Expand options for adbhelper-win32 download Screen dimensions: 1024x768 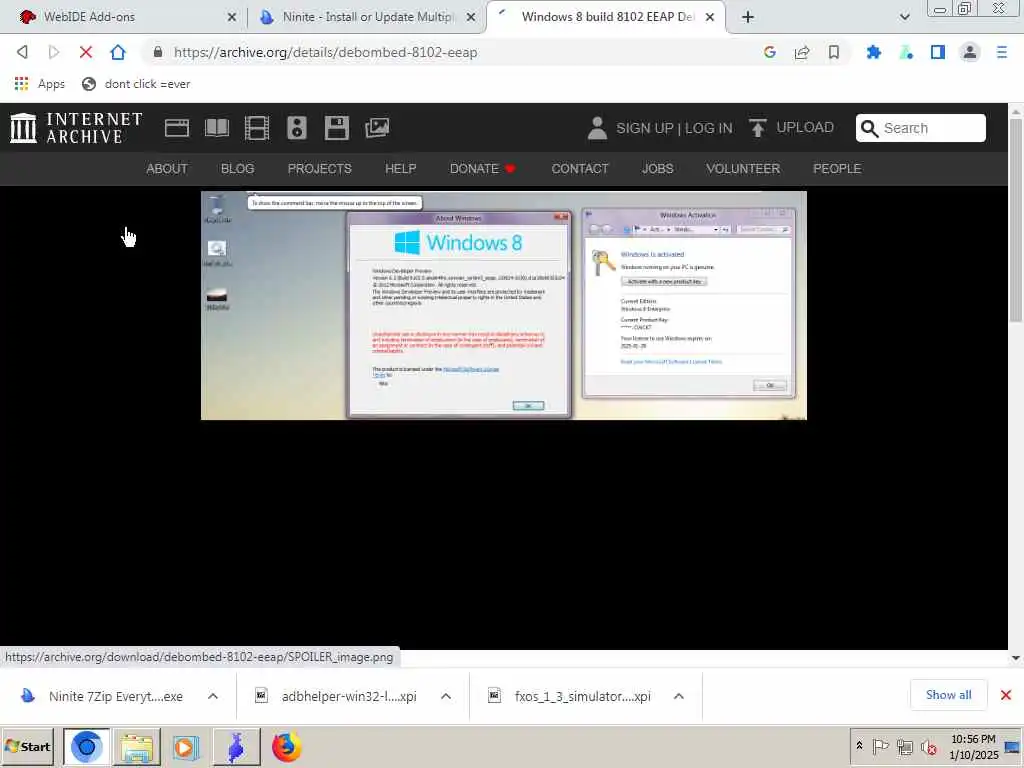click(x=446, y=696)
